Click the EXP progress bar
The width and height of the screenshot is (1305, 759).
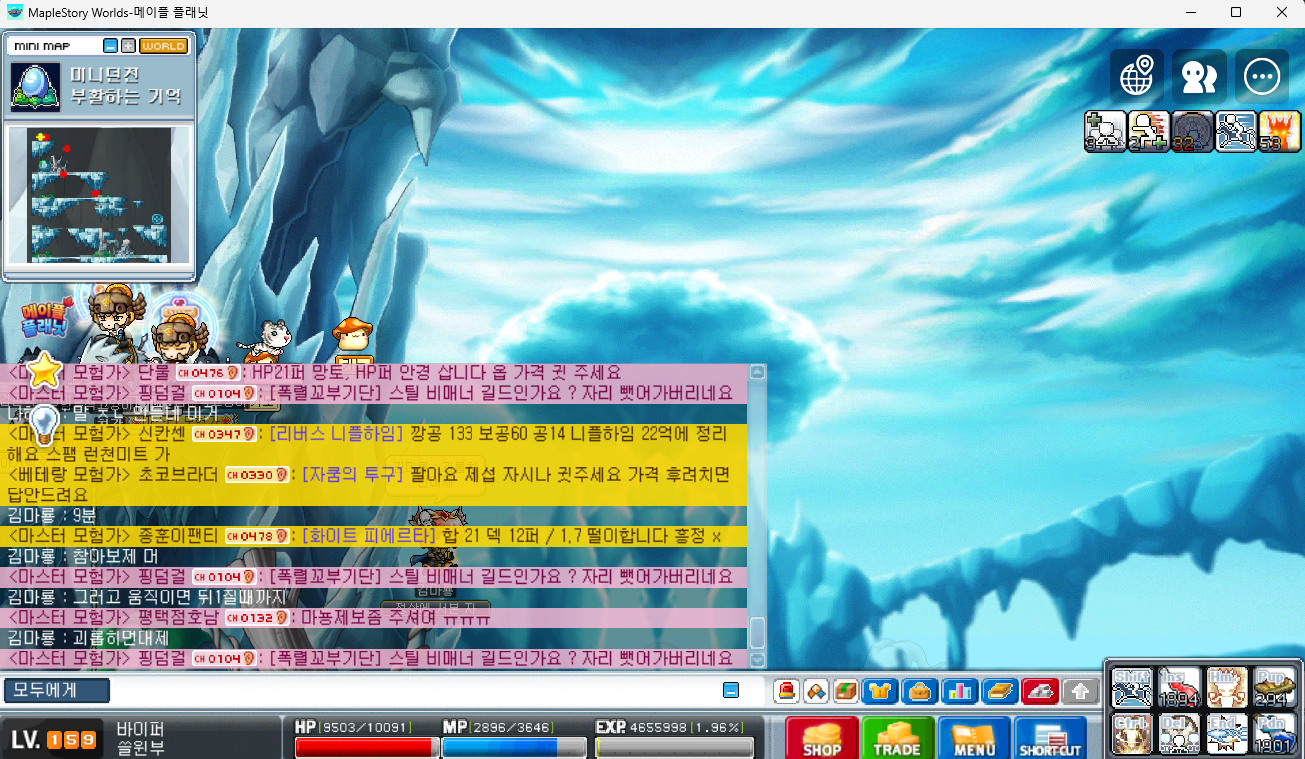[x=674, y=747]
